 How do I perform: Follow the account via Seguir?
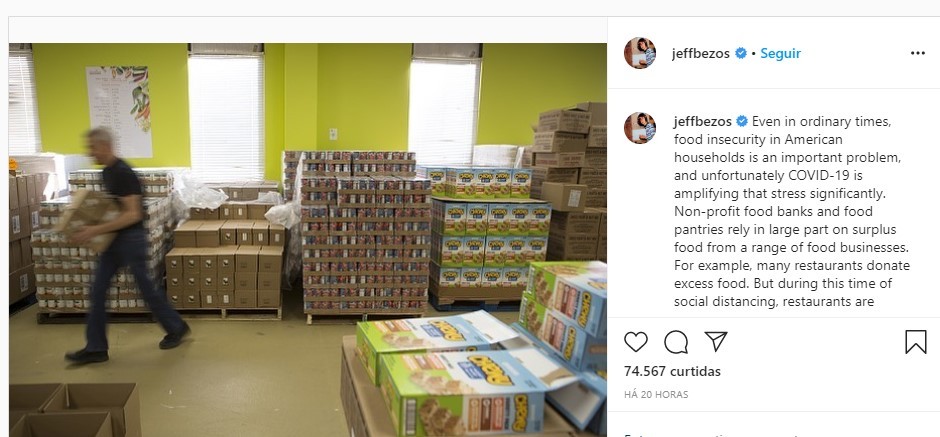point(781,53)
